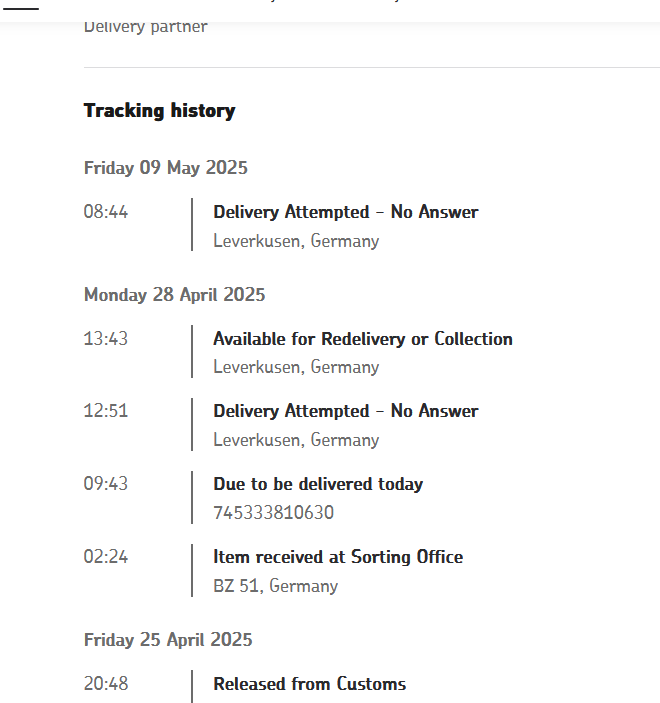Open the menu line icon at top-left
The image size is (660, 703).
tap(21, 9)
